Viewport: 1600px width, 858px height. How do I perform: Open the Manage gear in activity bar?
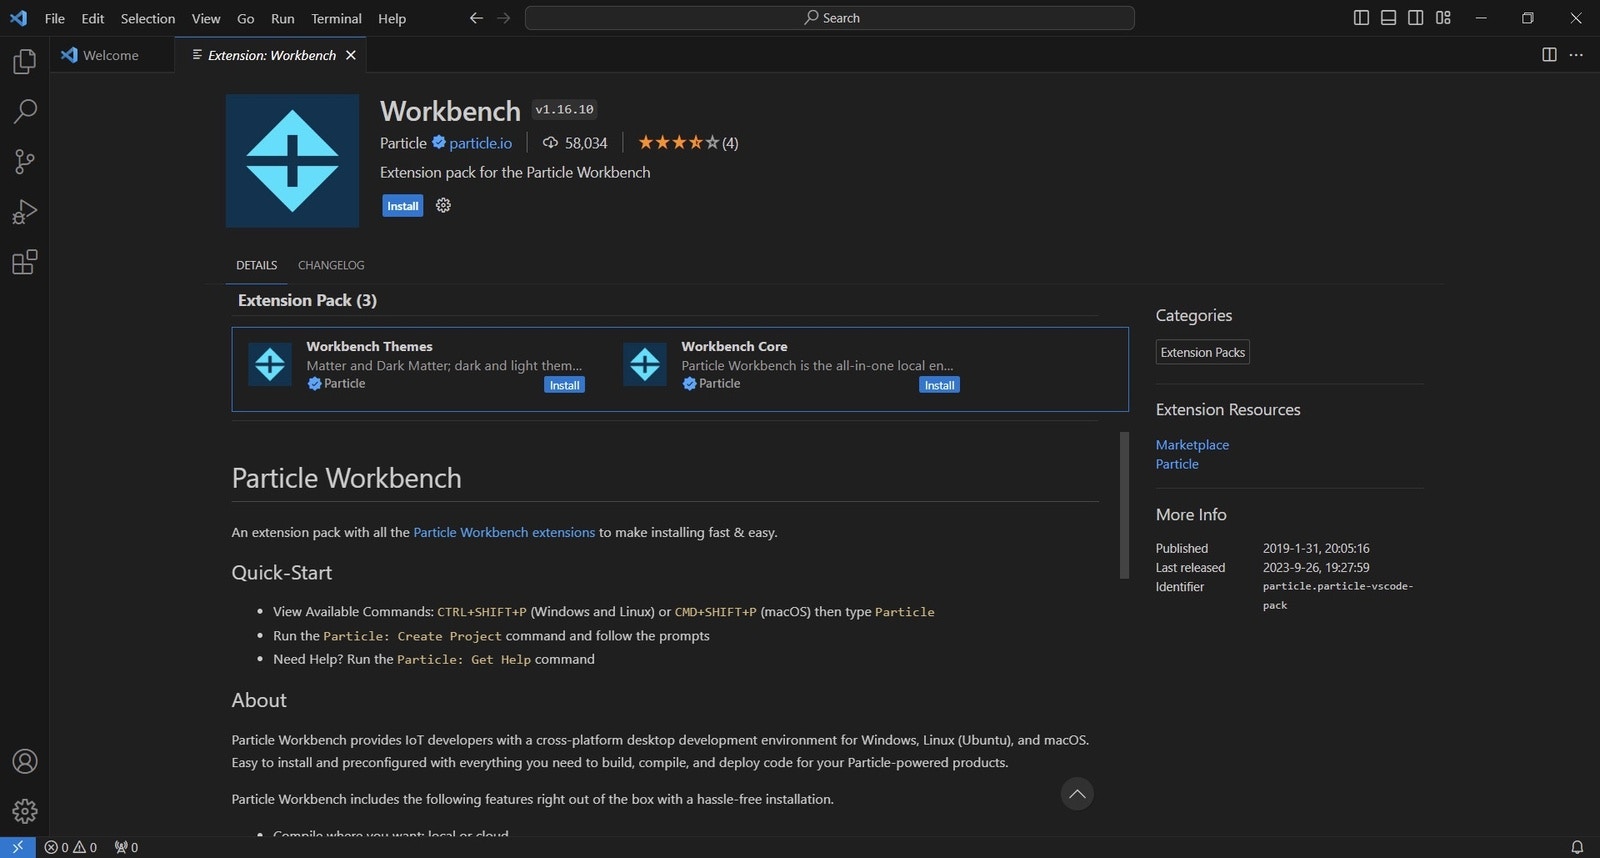(24, 811)
